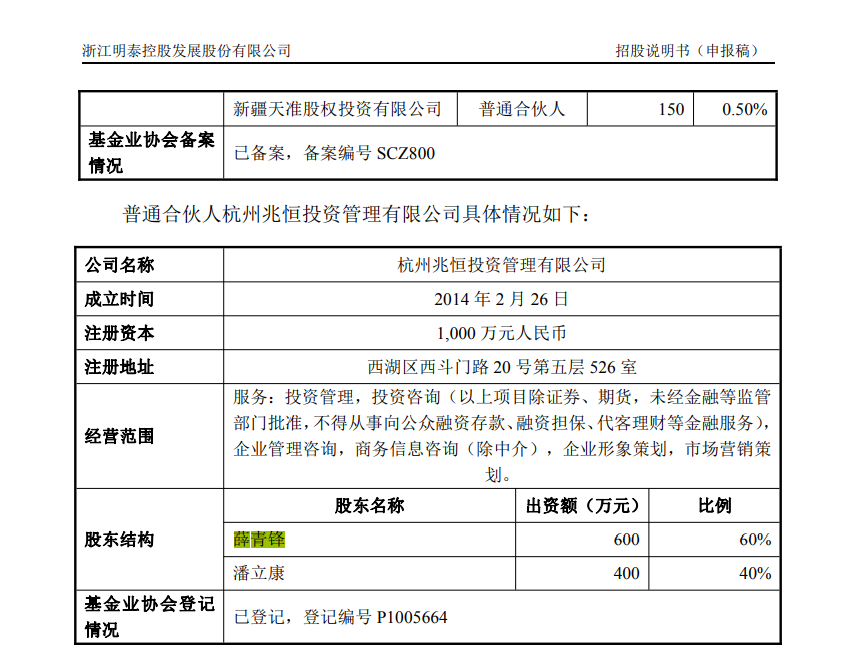Click the 经营范围 row label

point(119,436)
